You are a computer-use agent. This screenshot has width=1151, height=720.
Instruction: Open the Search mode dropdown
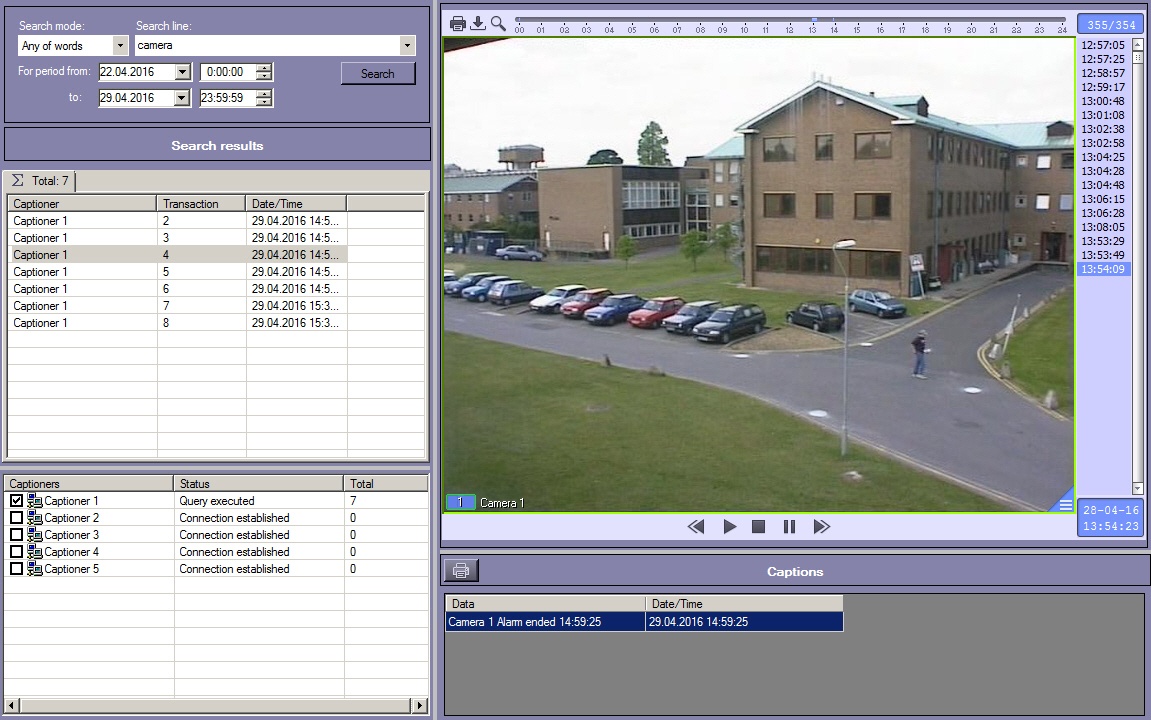(x=120, y=46)
